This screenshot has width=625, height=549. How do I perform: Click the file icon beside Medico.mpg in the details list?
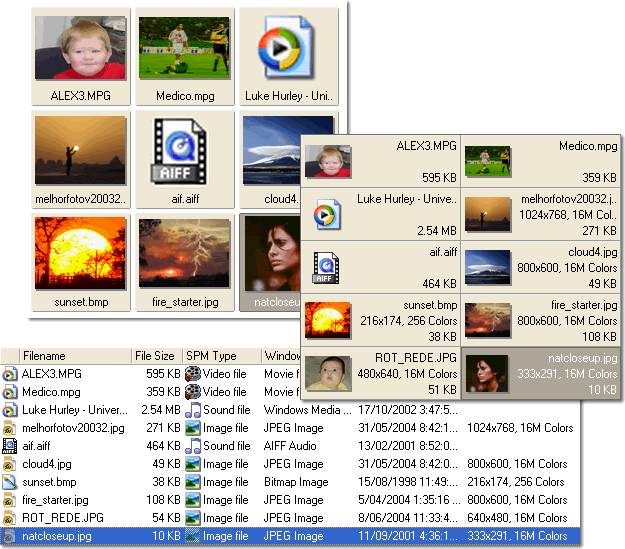pos(10,392)
